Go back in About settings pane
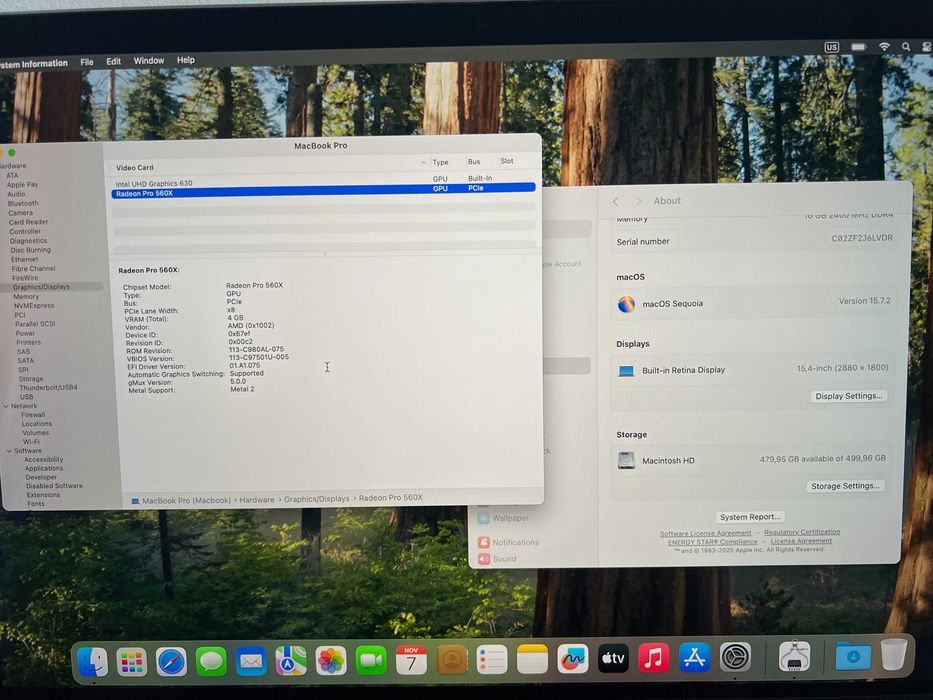 pos(616,202)
